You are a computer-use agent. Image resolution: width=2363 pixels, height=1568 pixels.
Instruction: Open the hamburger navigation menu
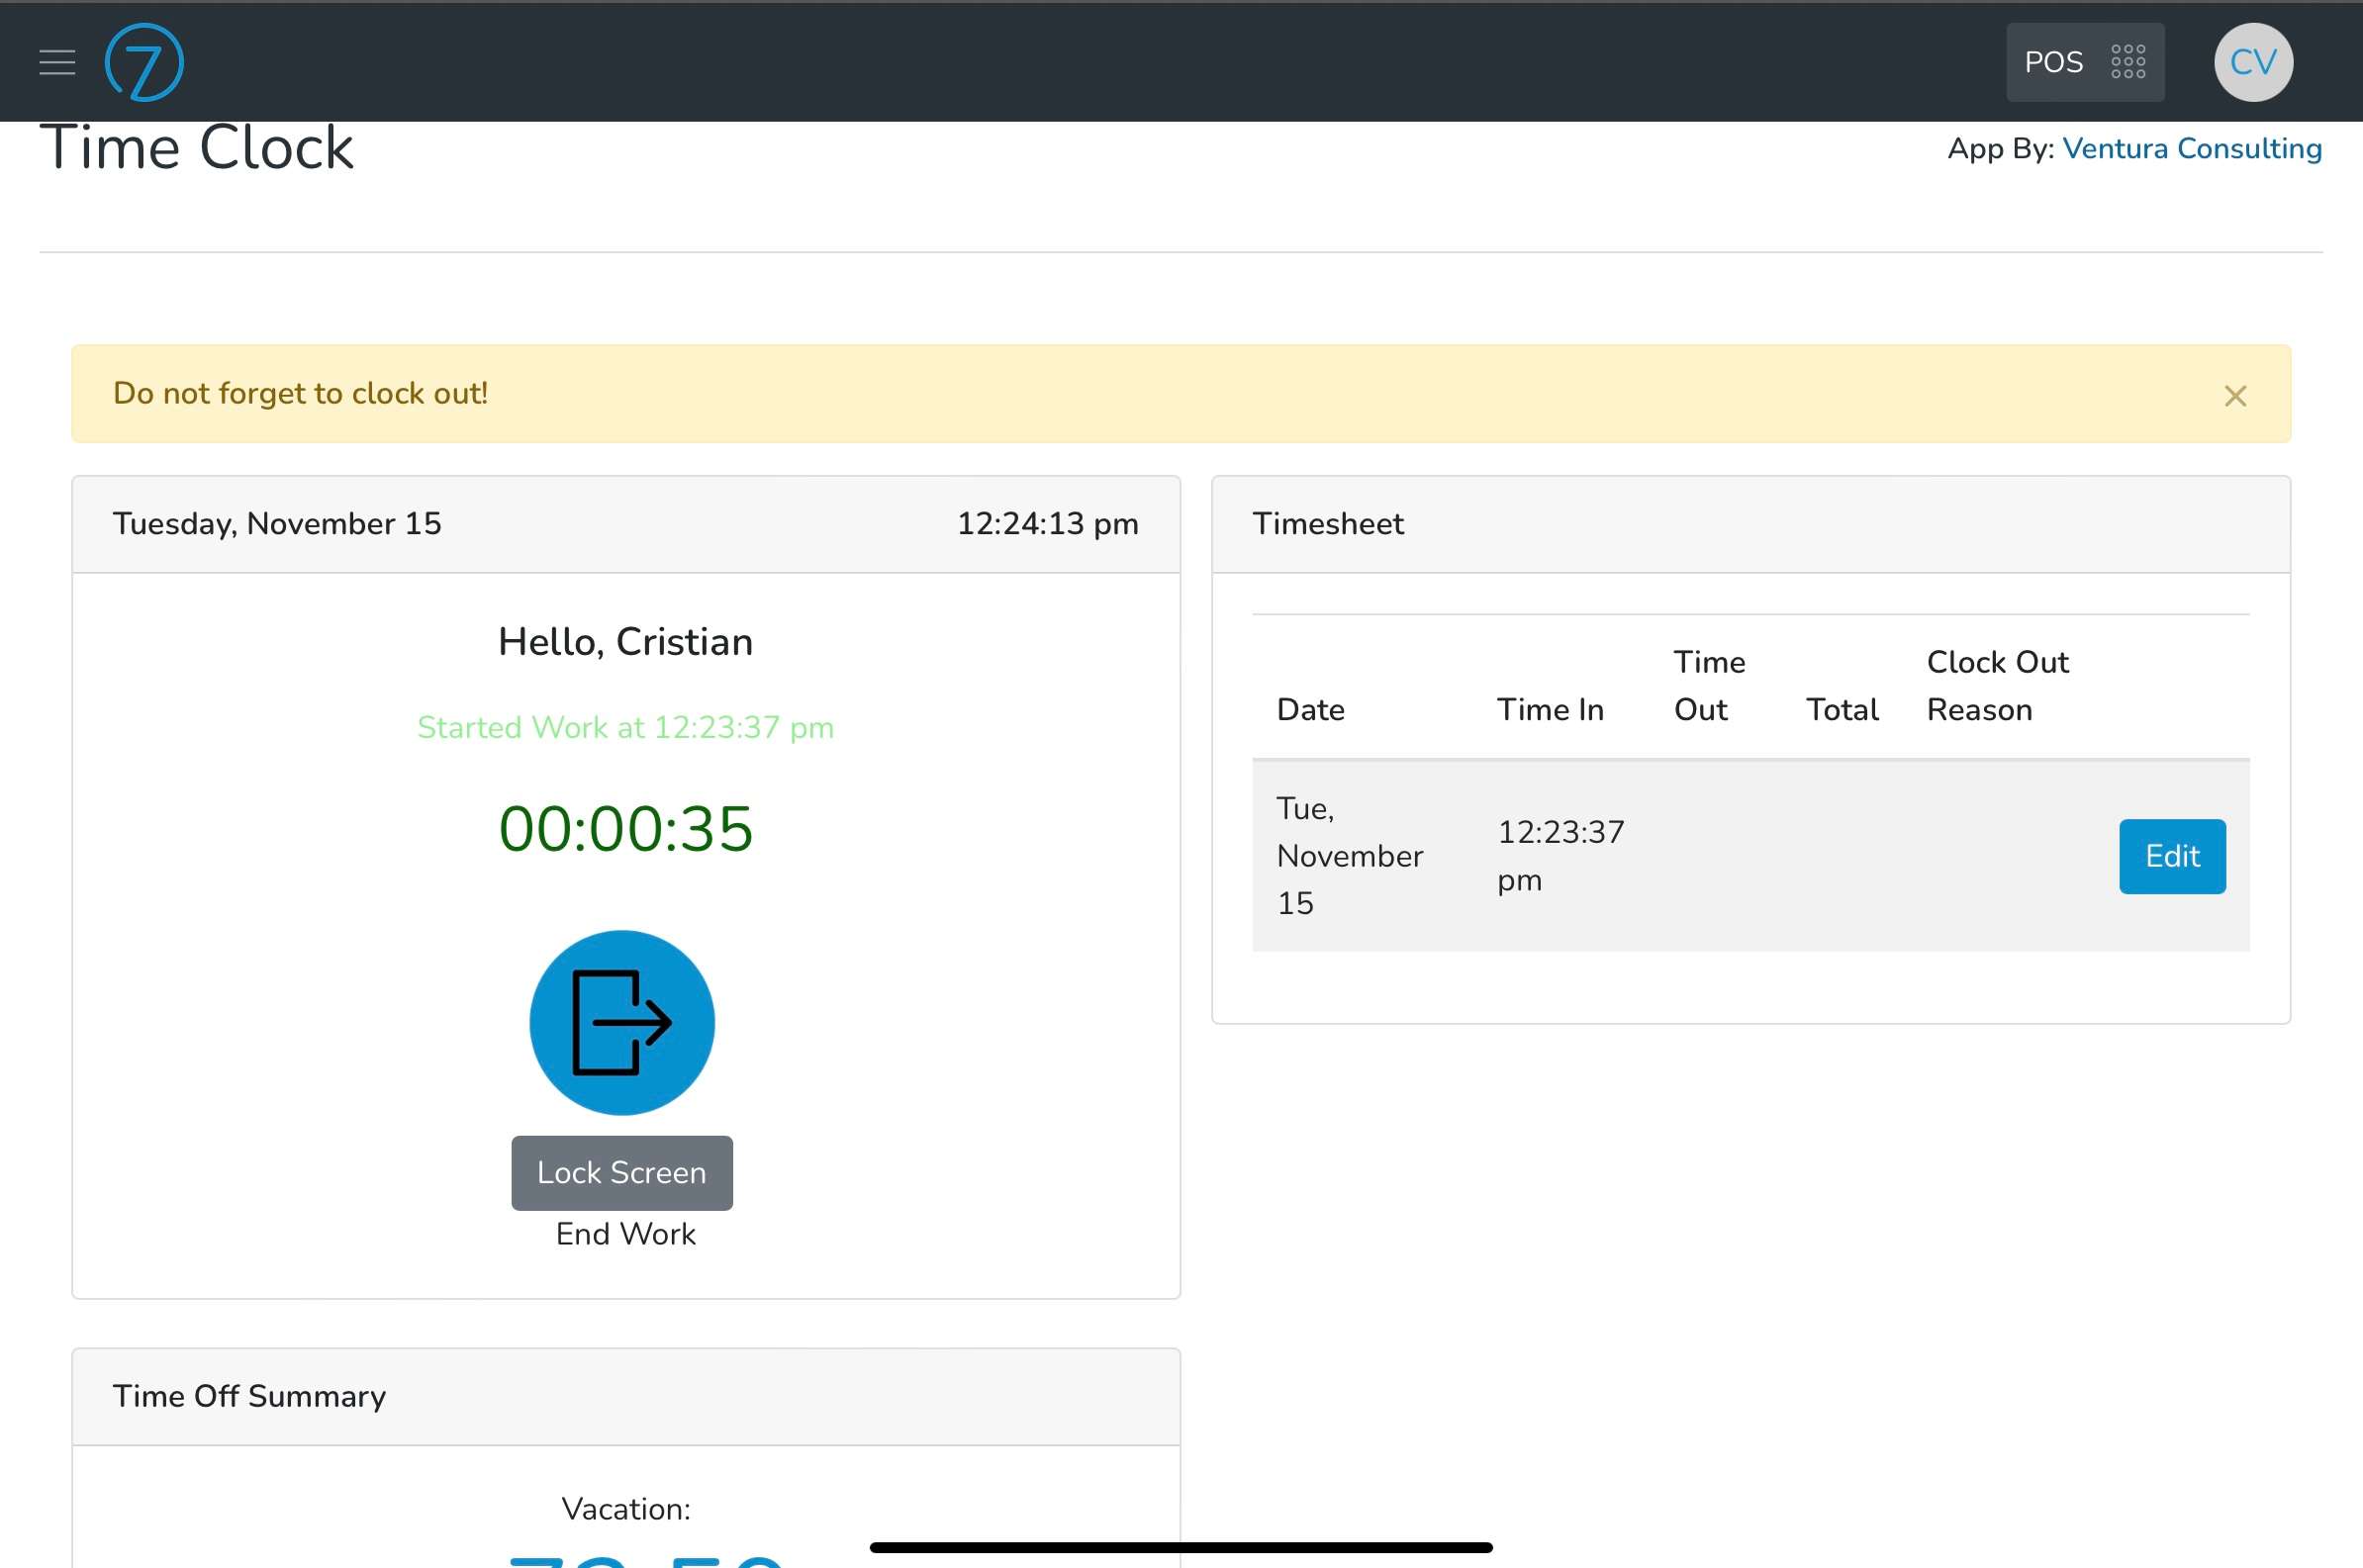point(57,62)
